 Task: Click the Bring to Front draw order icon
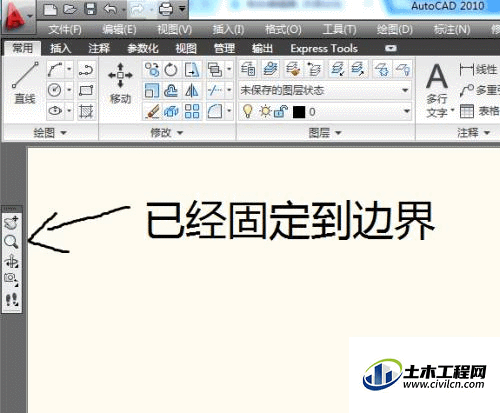tap(215, 70)
